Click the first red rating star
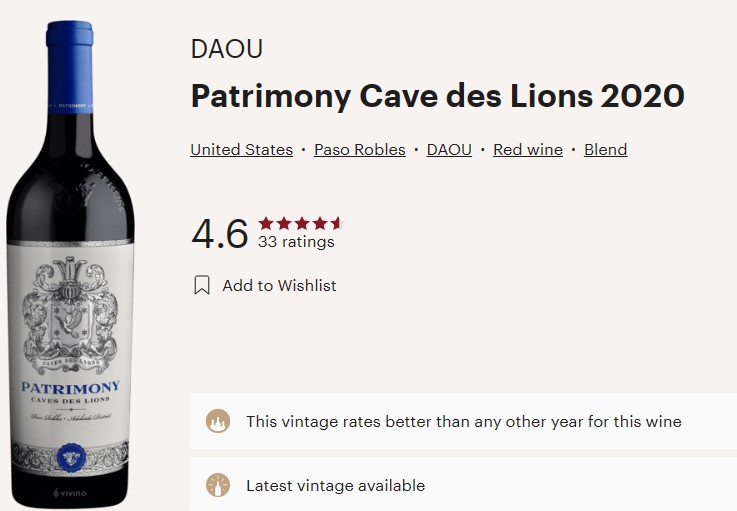This screenshot has height=511, width=737. coord(266,223)
